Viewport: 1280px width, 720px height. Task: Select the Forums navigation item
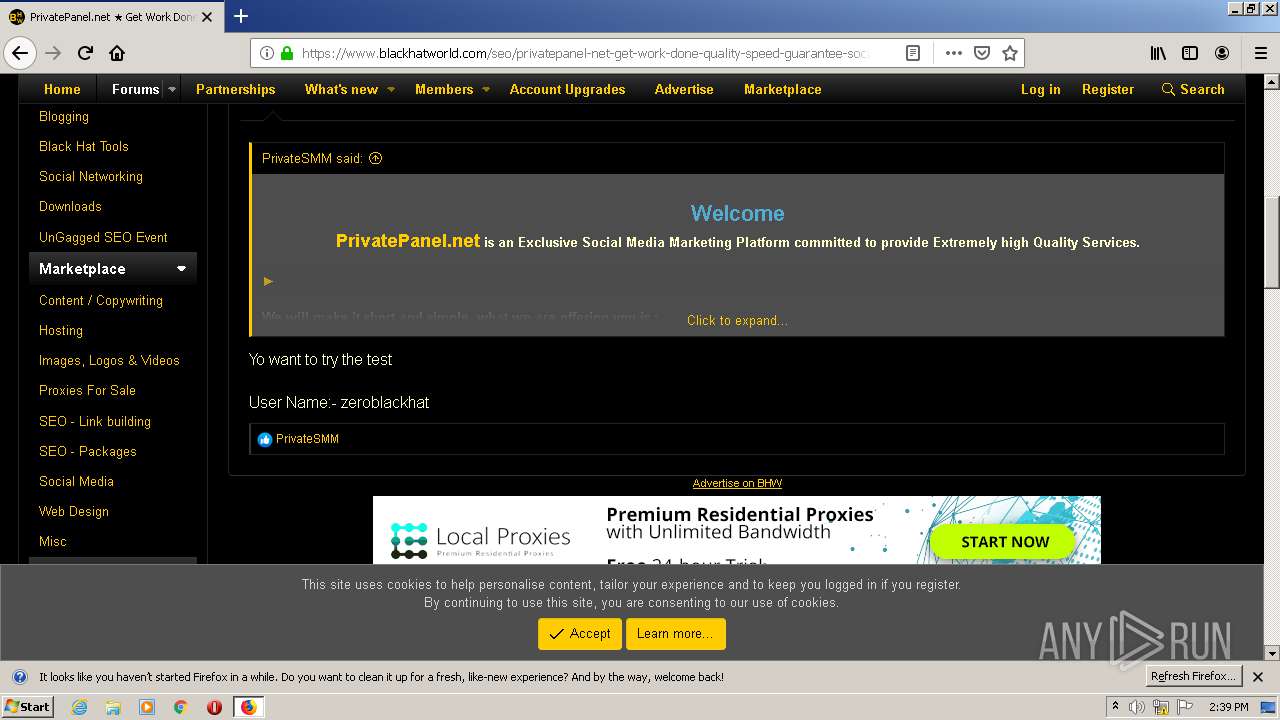tap(135, 89)
